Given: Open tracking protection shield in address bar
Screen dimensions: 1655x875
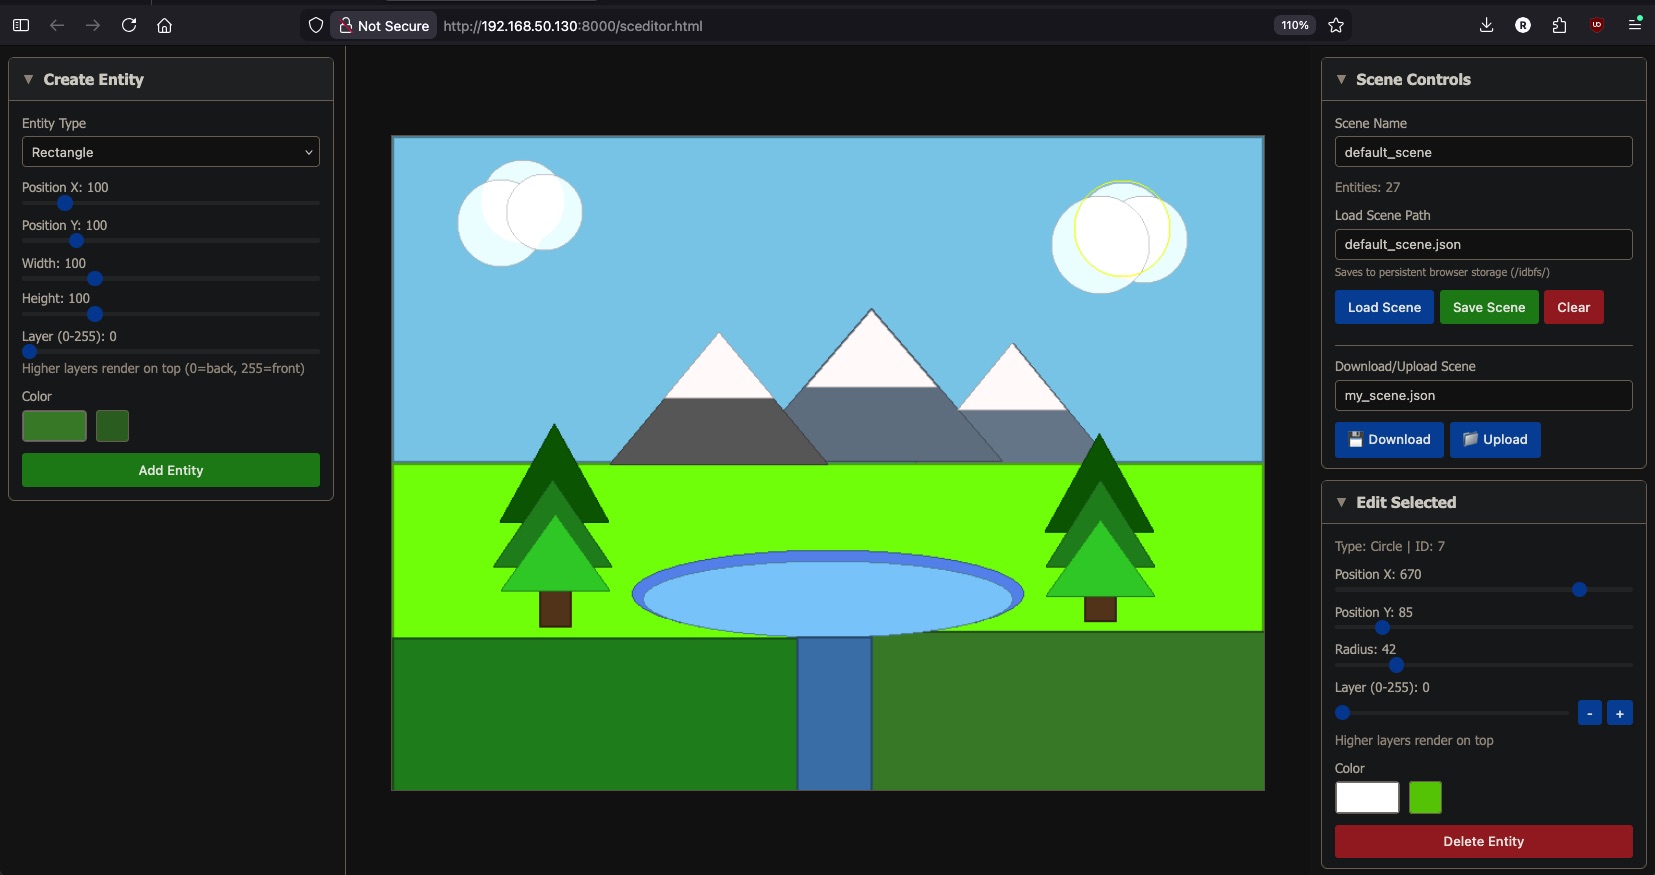Looking at the screenshot, I should (x=316, y=25).
